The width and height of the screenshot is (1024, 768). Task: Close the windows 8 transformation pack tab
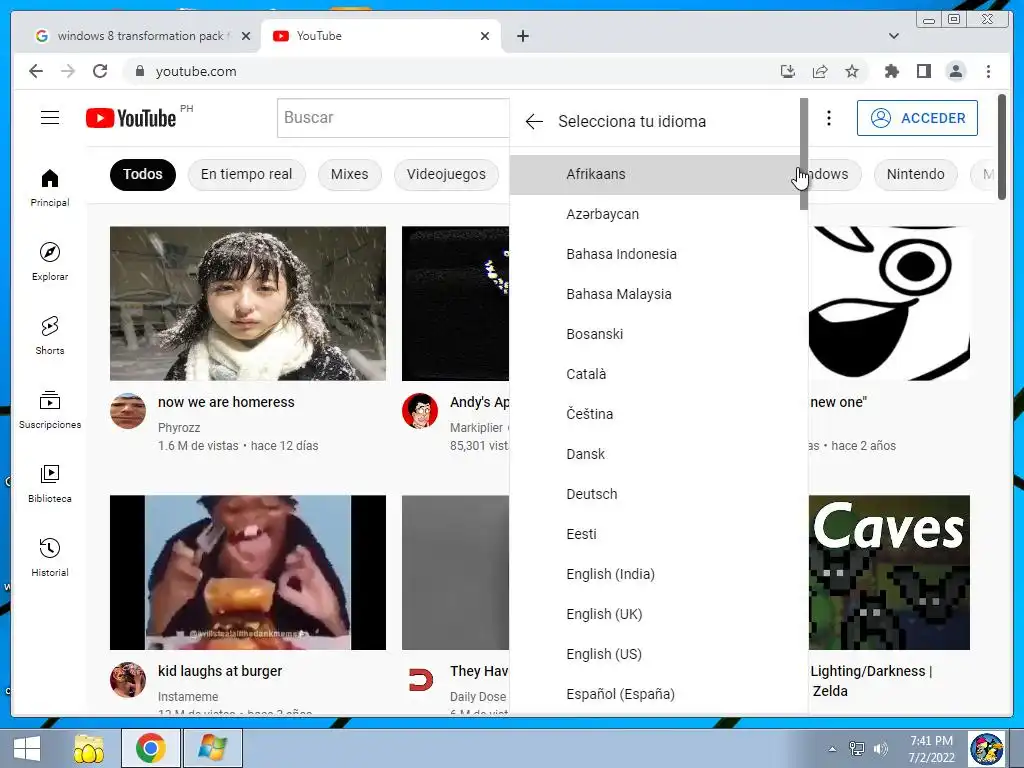pos(246,36)
